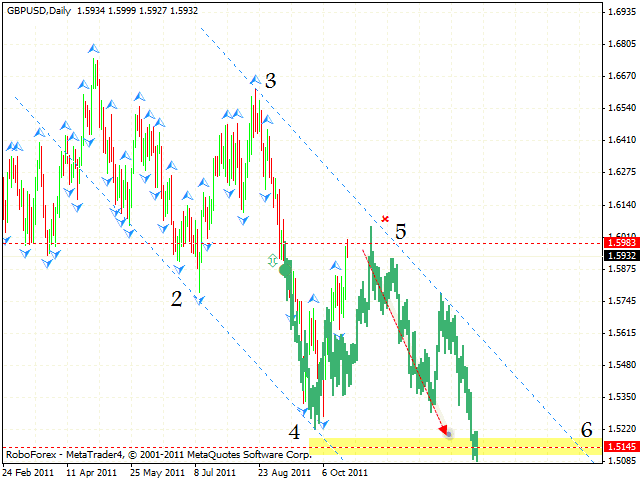Click the down fractal arrow right of wave label 4
Image resolution: width=640 pixels, height=480 pixels.
click(x=324, y=424)
